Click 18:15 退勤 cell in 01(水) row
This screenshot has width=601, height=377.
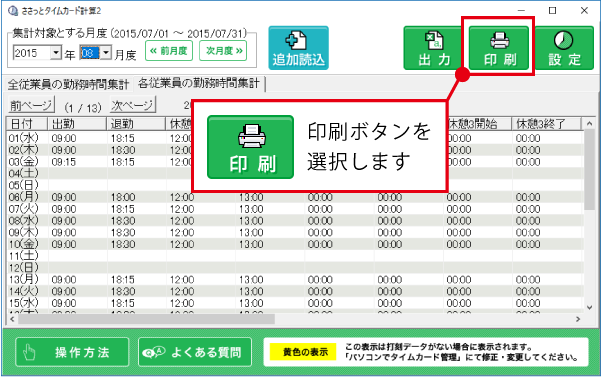pos(136,138)
